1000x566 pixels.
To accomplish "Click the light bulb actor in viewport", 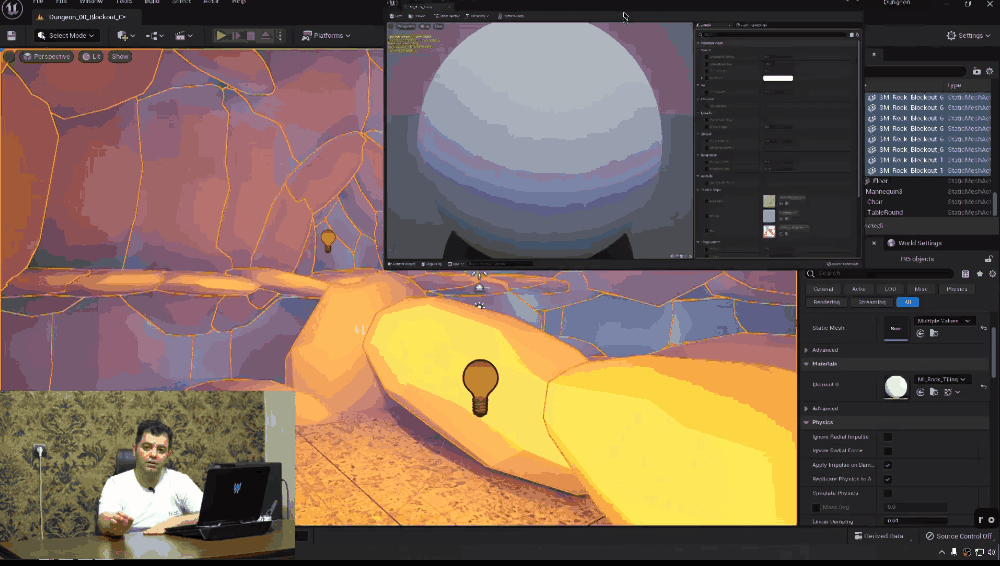I will click(x=480, y=387).
